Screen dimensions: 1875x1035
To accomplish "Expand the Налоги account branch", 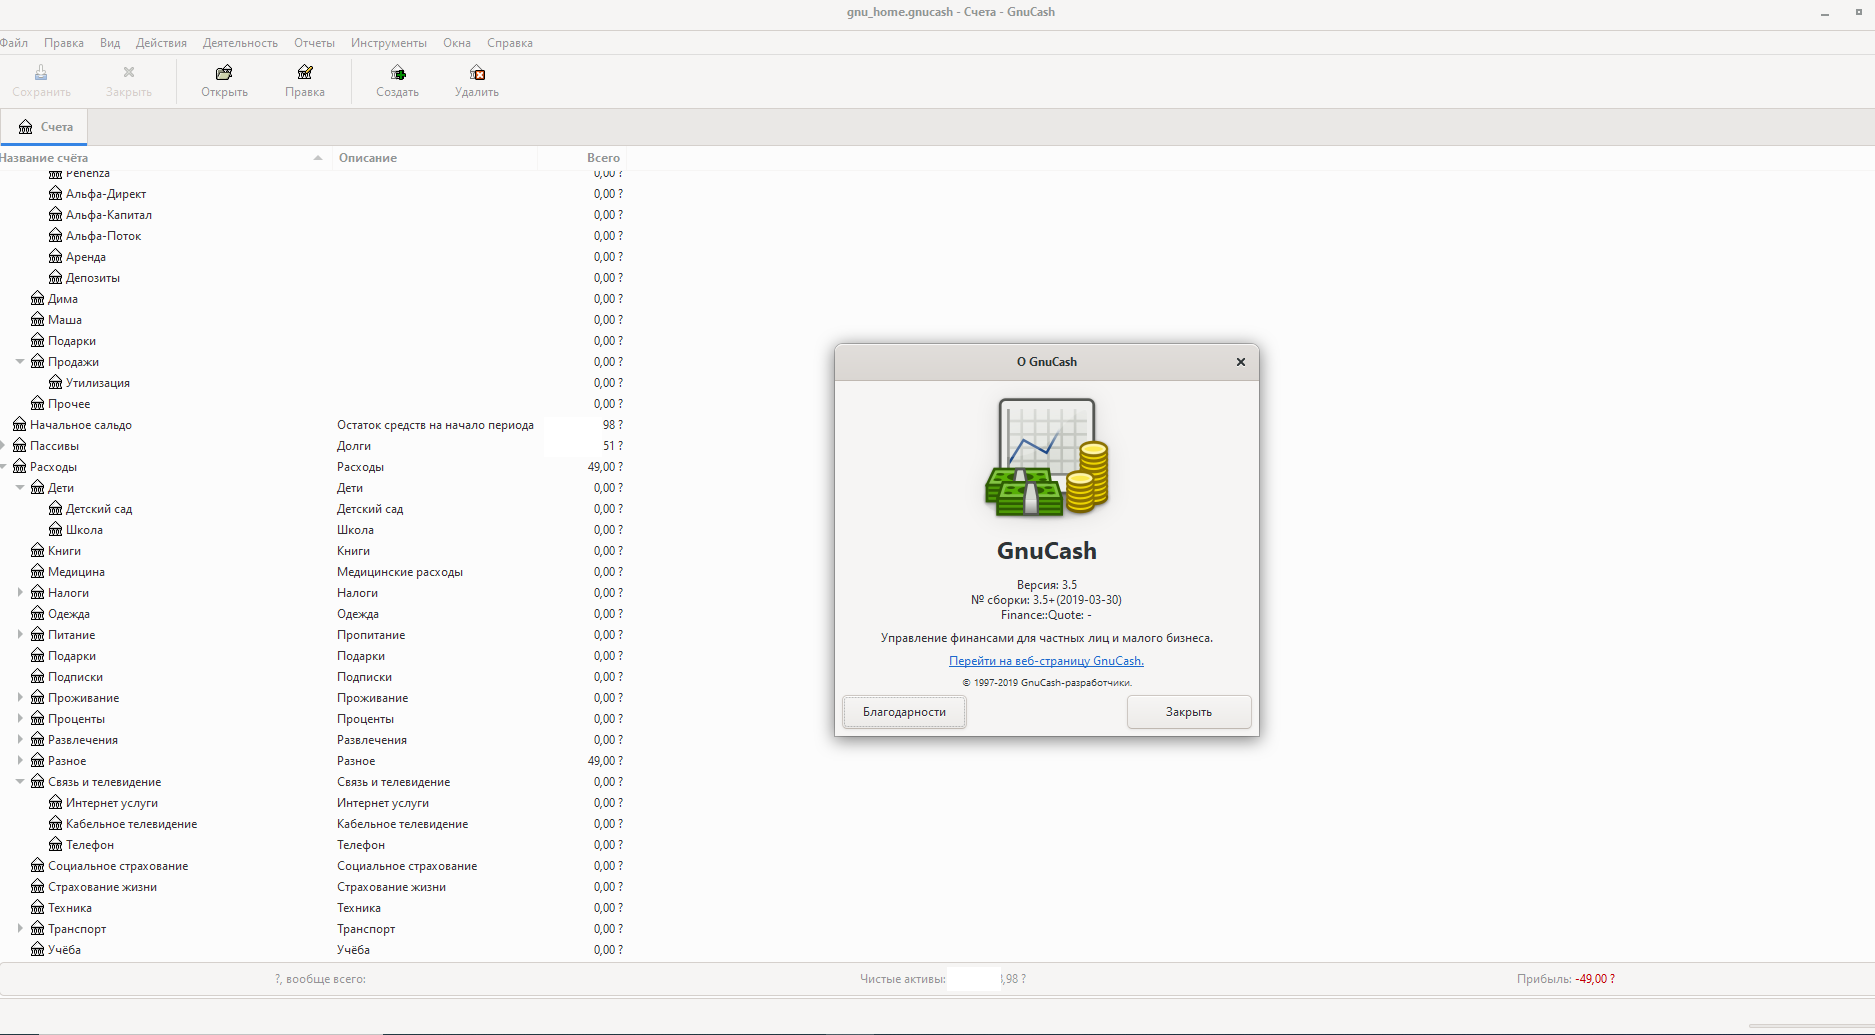I will [x=20, y=593].
